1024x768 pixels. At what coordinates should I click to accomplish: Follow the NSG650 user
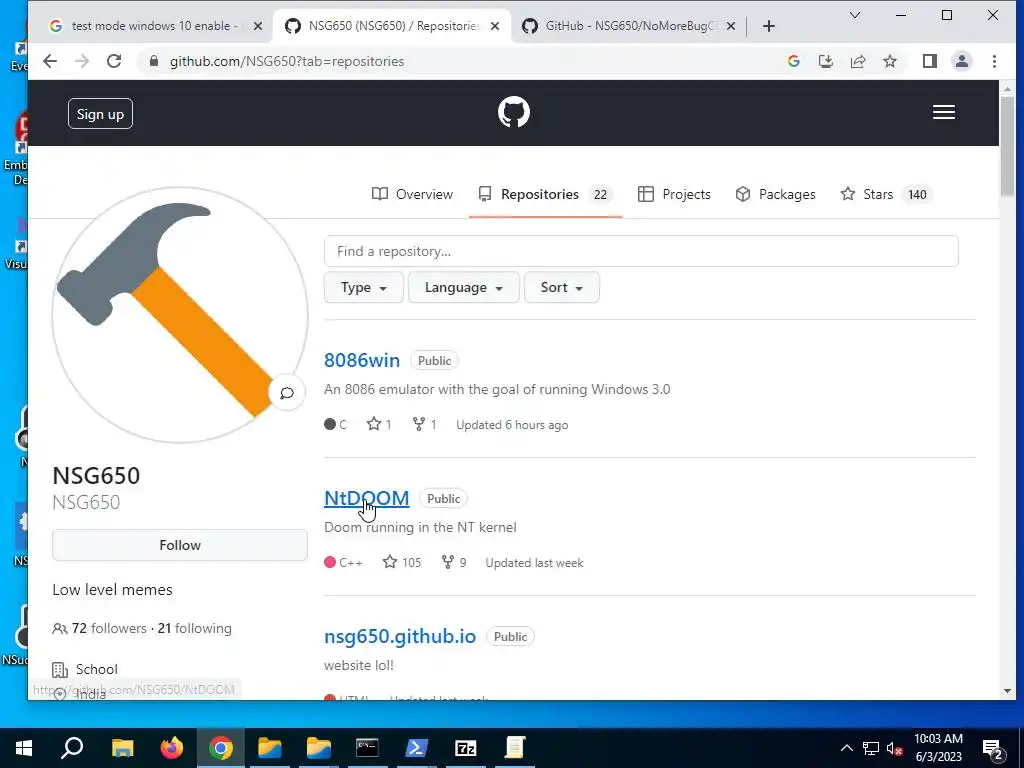[x=180, y=545]
